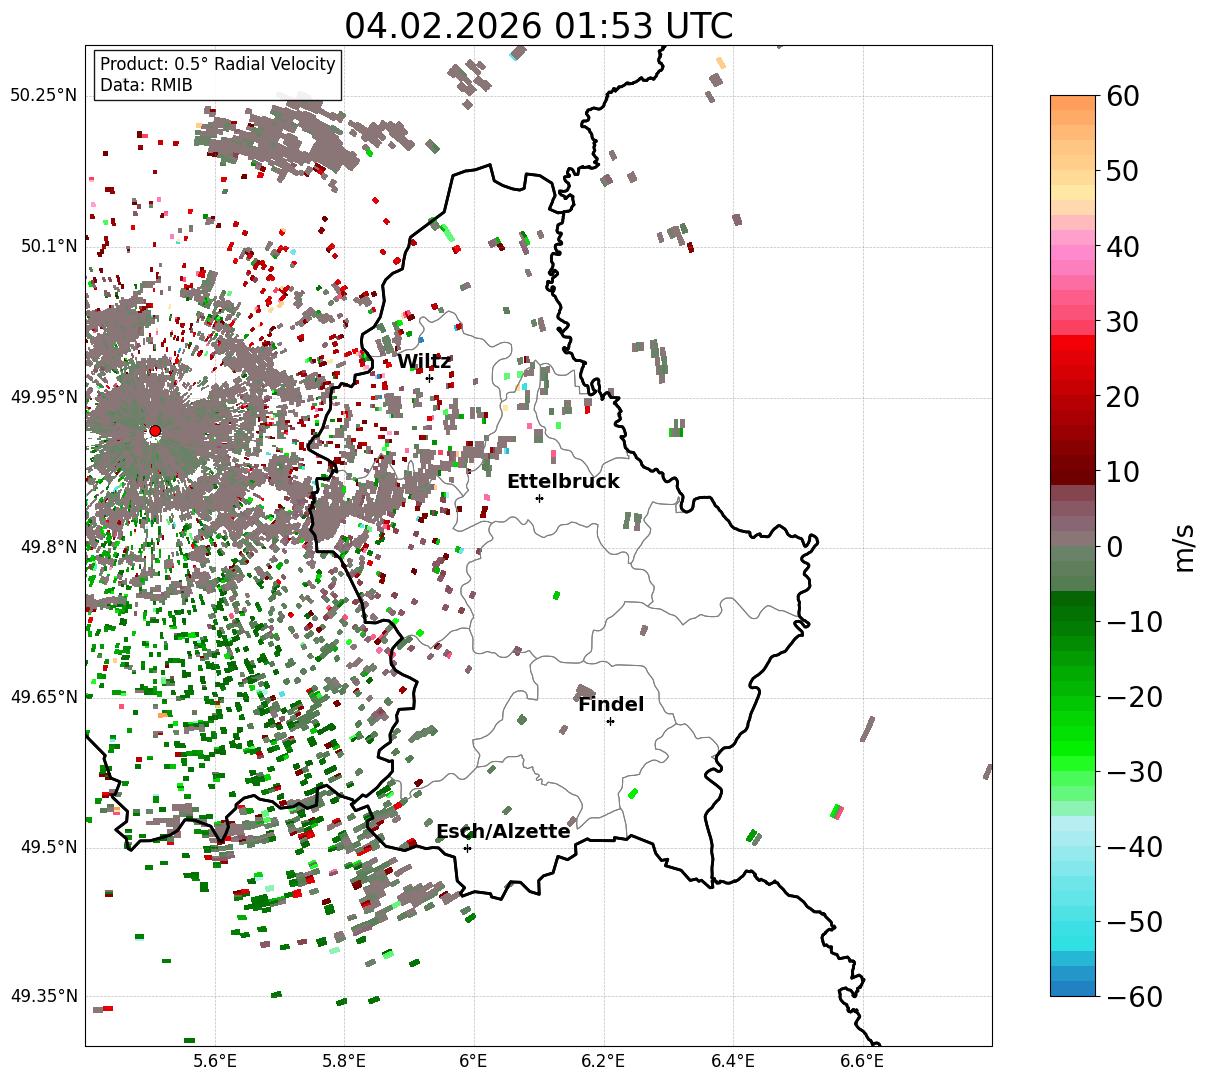This screenshot has height=1081, width=1207.
Task: Click the colorbar −40 tick label
Action: coord(1135,846)
